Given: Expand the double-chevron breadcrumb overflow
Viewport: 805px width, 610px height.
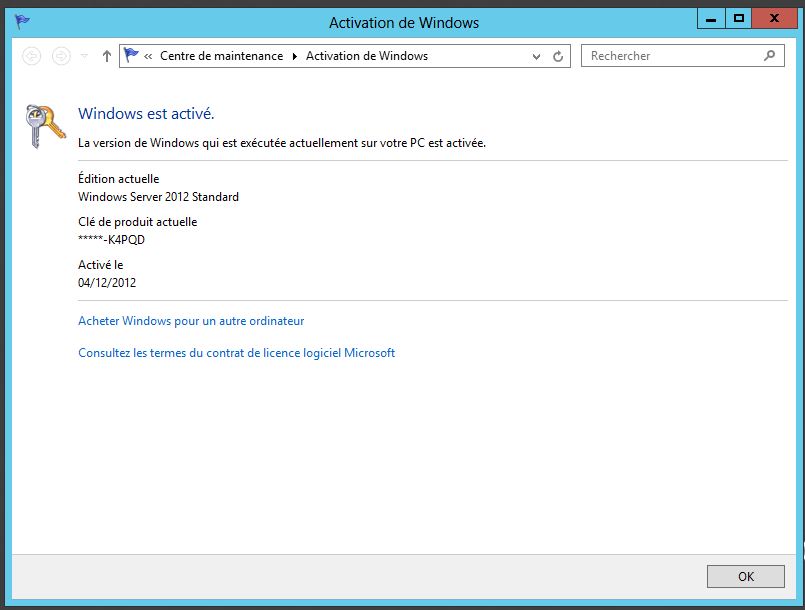Looking at the screenshot, I should pos(148,57).
